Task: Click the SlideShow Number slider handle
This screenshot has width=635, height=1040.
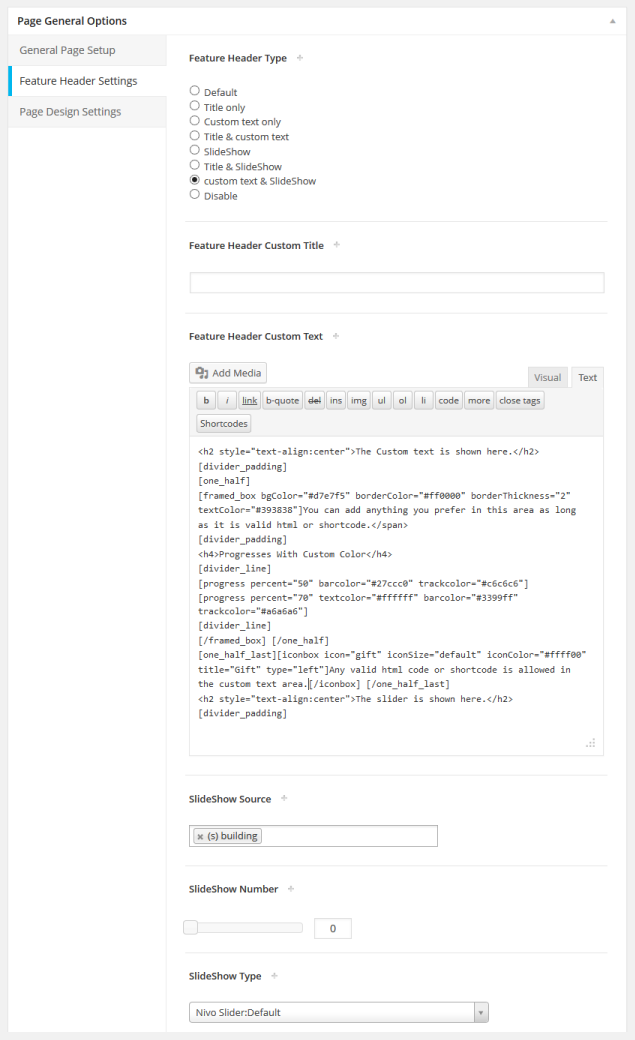Action: click(x=190, y=928)
